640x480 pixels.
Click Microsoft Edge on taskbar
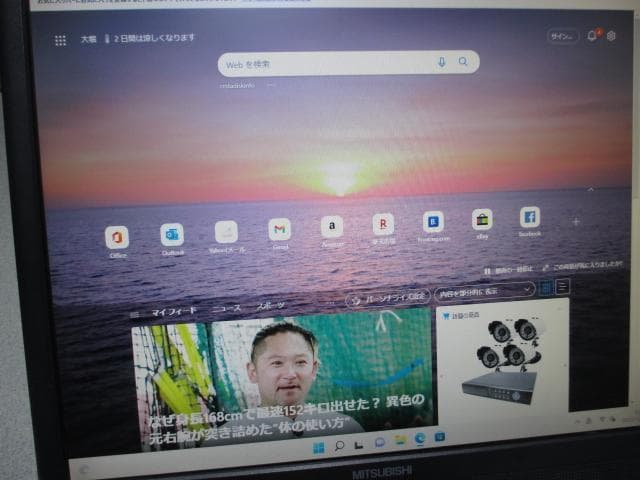point(420,439)
